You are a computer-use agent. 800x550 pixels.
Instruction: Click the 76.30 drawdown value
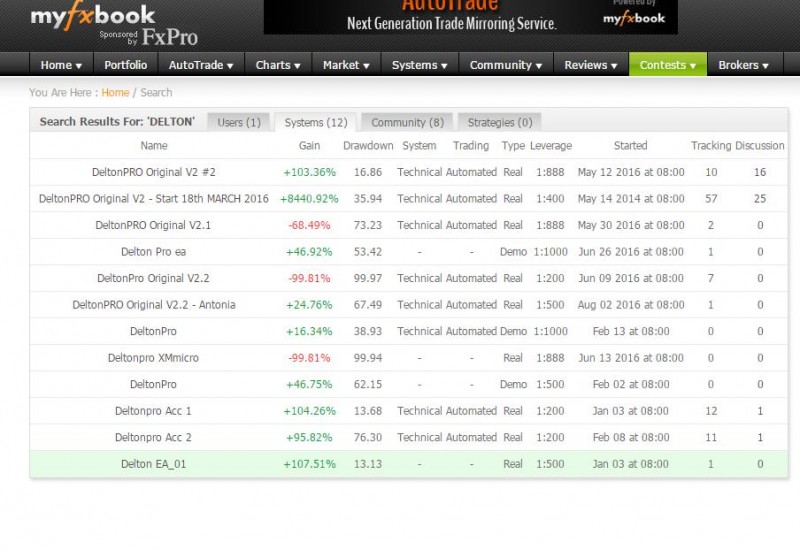[x=368, y=437]
